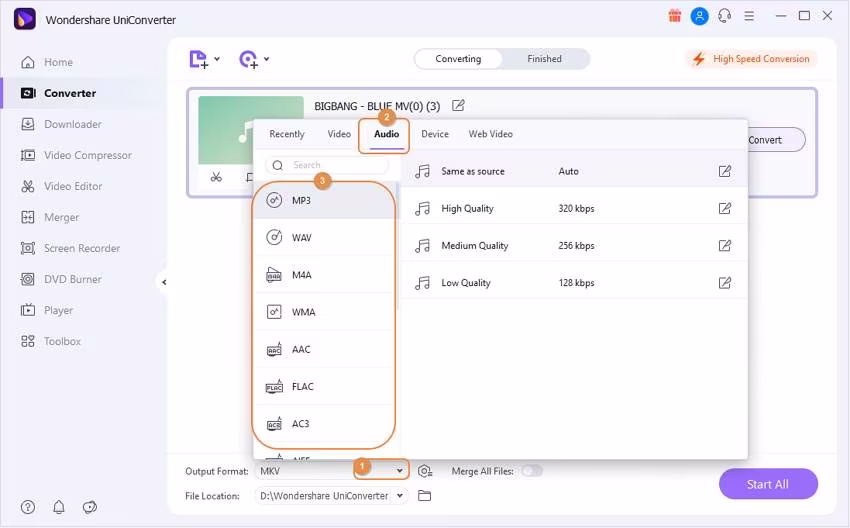Choose WAV audio format
This screenshot has height=528, width=850.
pyautogui.click(x=324, y=237)
